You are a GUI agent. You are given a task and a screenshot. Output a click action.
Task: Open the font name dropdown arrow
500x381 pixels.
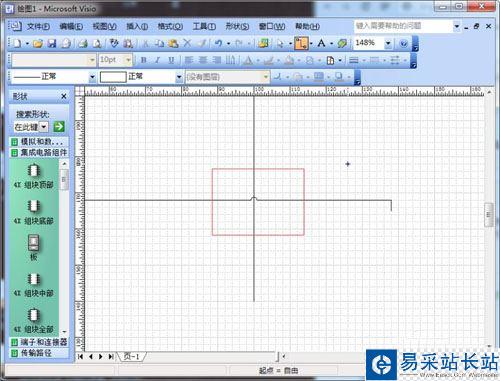click(x=92, y=60)
